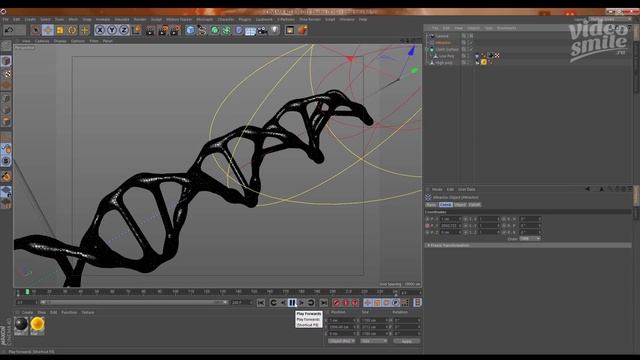This screenshot has width=640, height=360.
Task: Open the Simulate menu
Action: coord(122,19)
